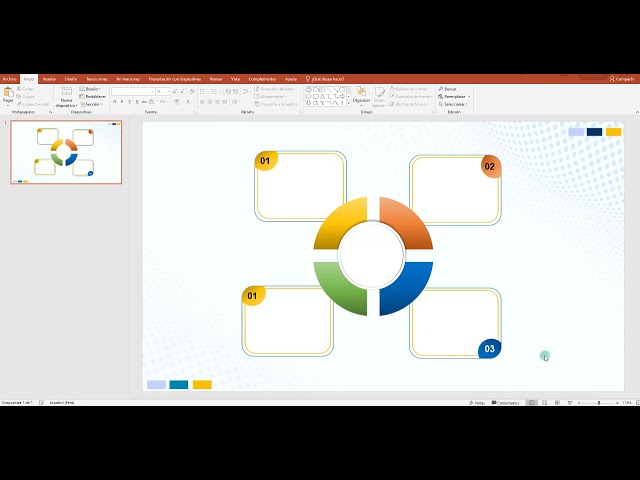Click the reading view icon
The height and width of the screenshot is (480, 640).
pos(557,402)
